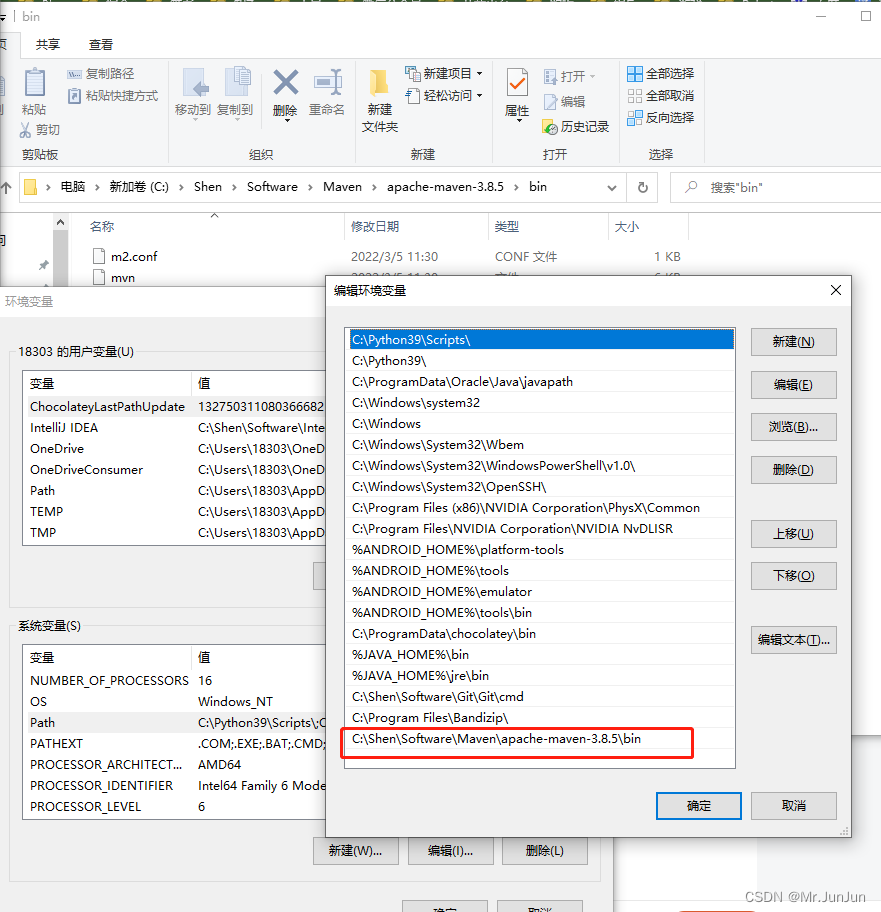Viewport: 881px width, 912px height.
Task: Select all items with 全部选择 icon
Action: pos(636,73)
